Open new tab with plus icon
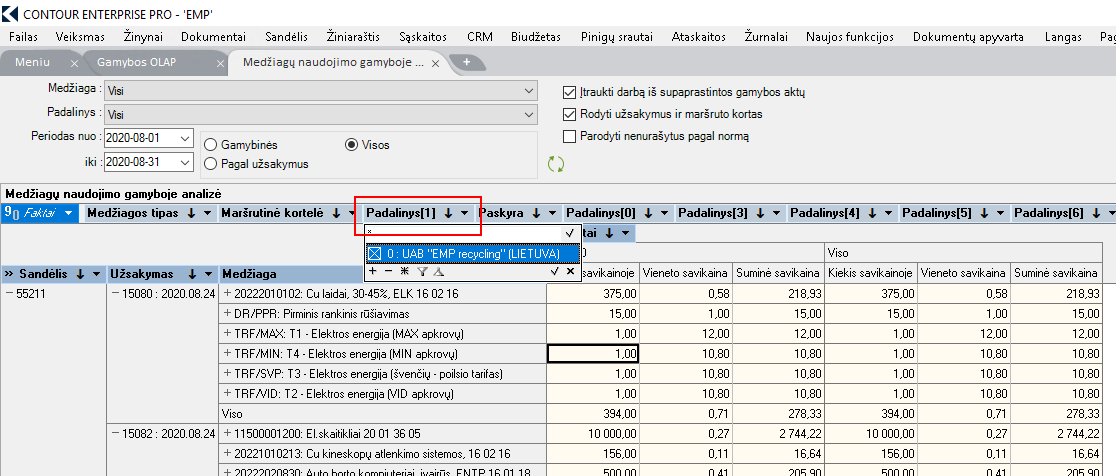Image resolution: width=1116 pixels, height=476 pixels. pos(467,62)
